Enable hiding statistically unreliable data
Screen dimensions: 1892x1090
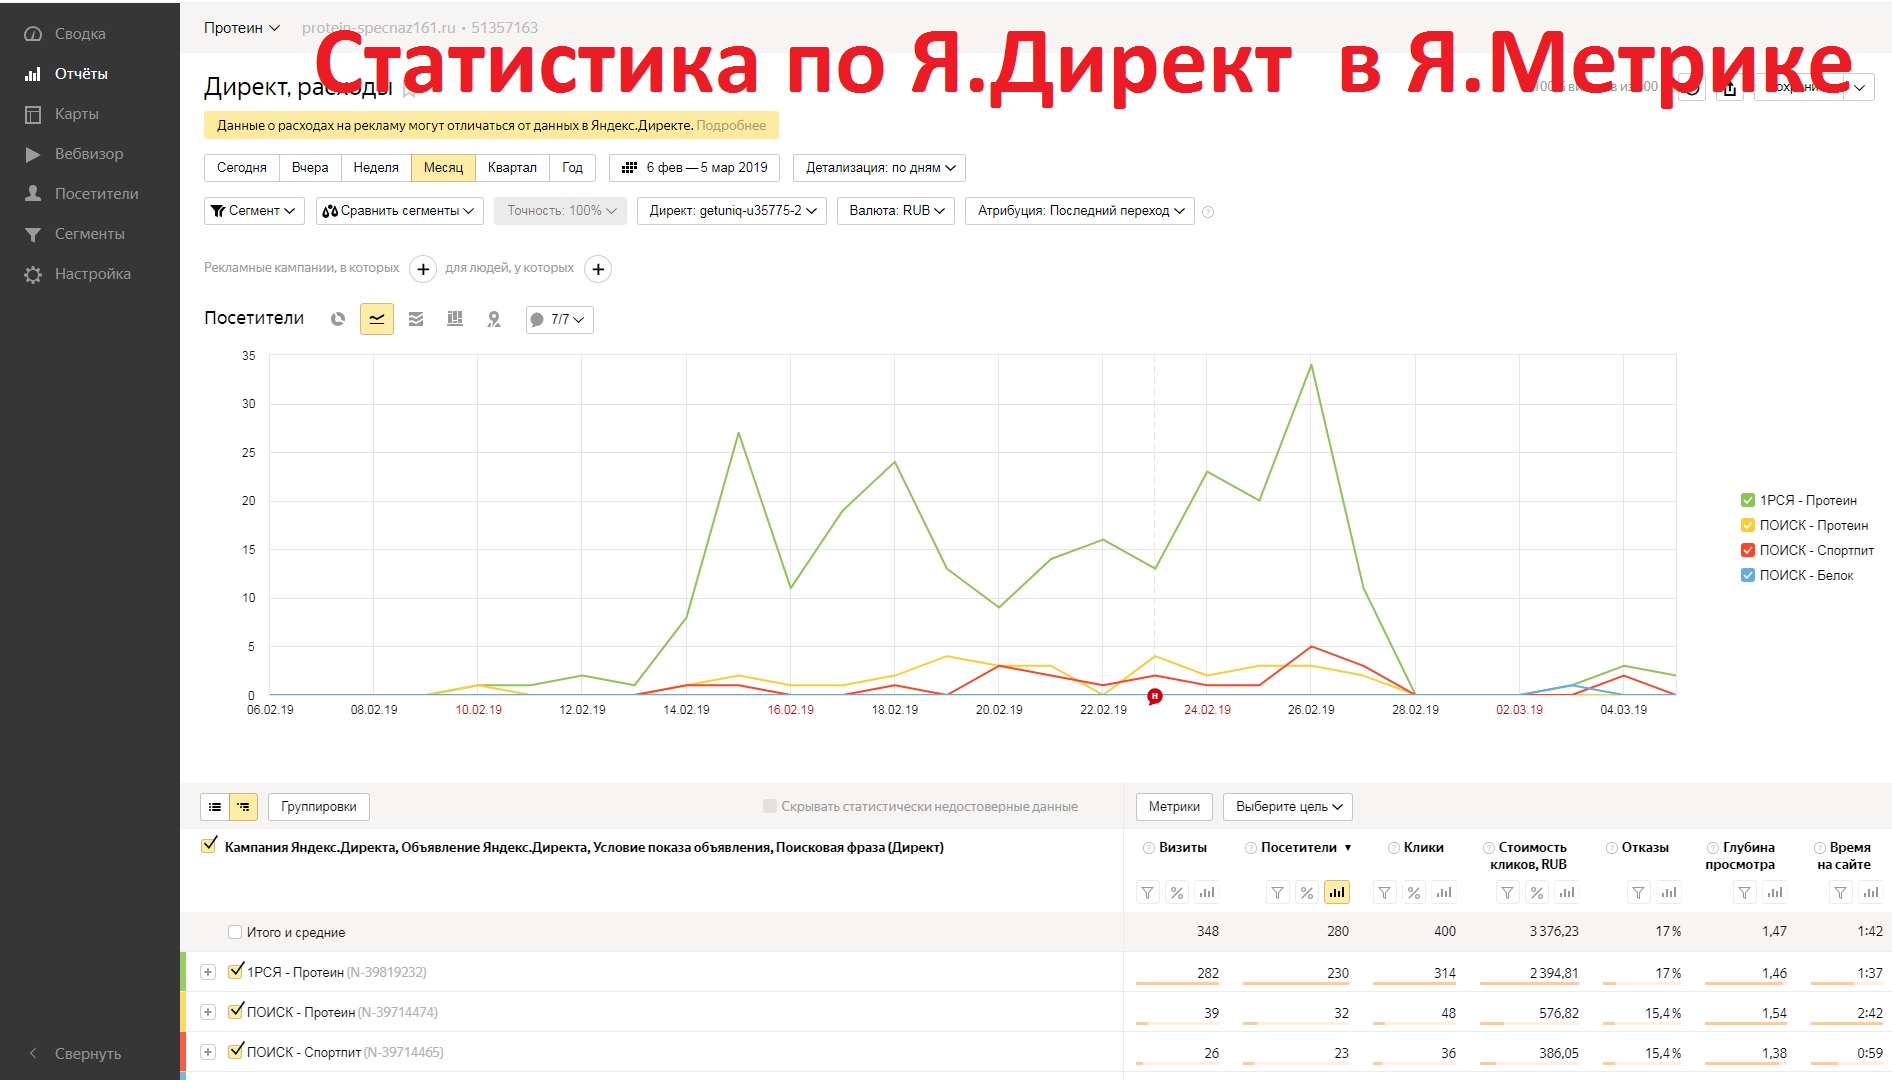coord(770,806)
